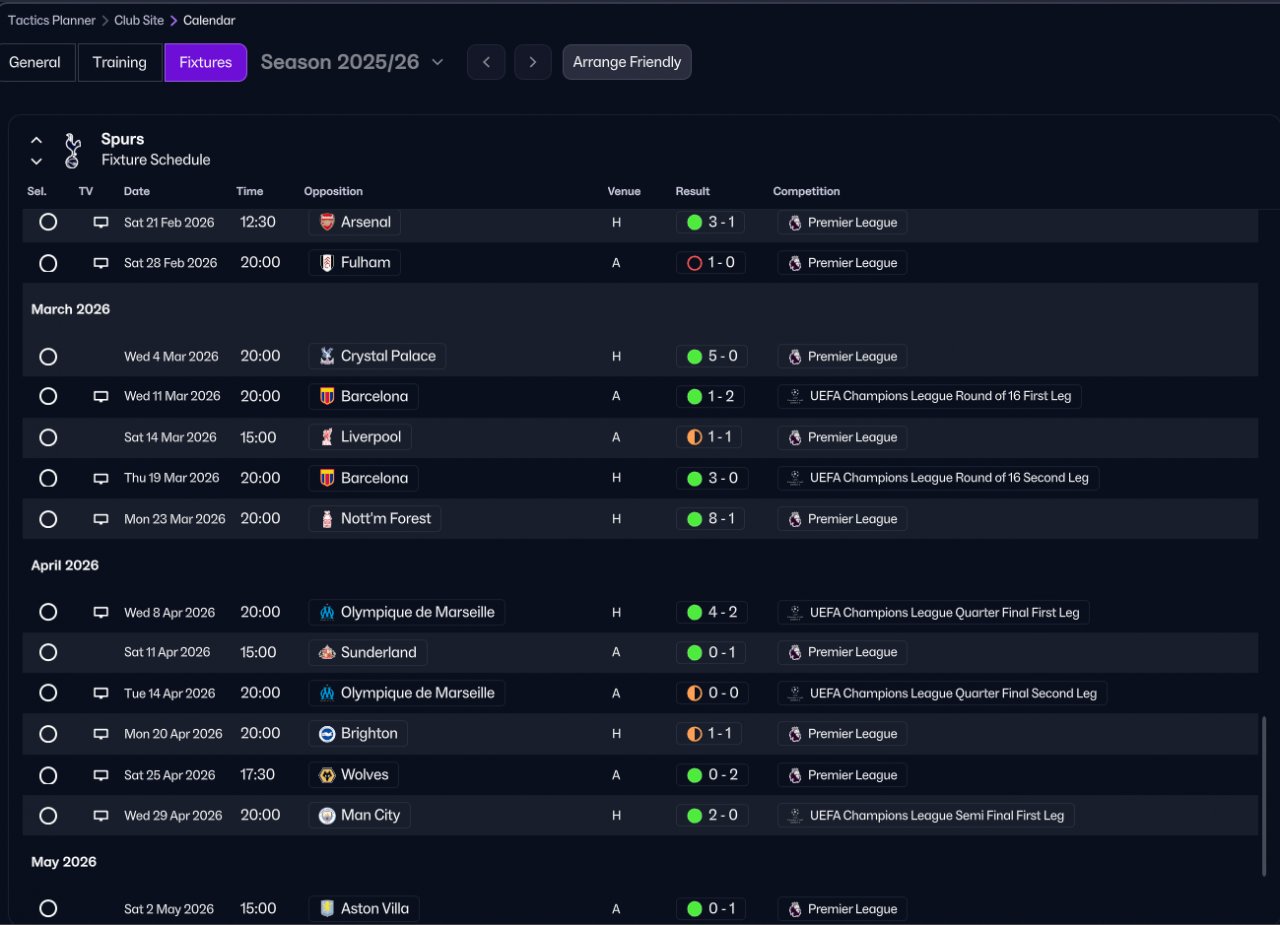
Task: Click the Opposition column header
Action: (333, 191)
